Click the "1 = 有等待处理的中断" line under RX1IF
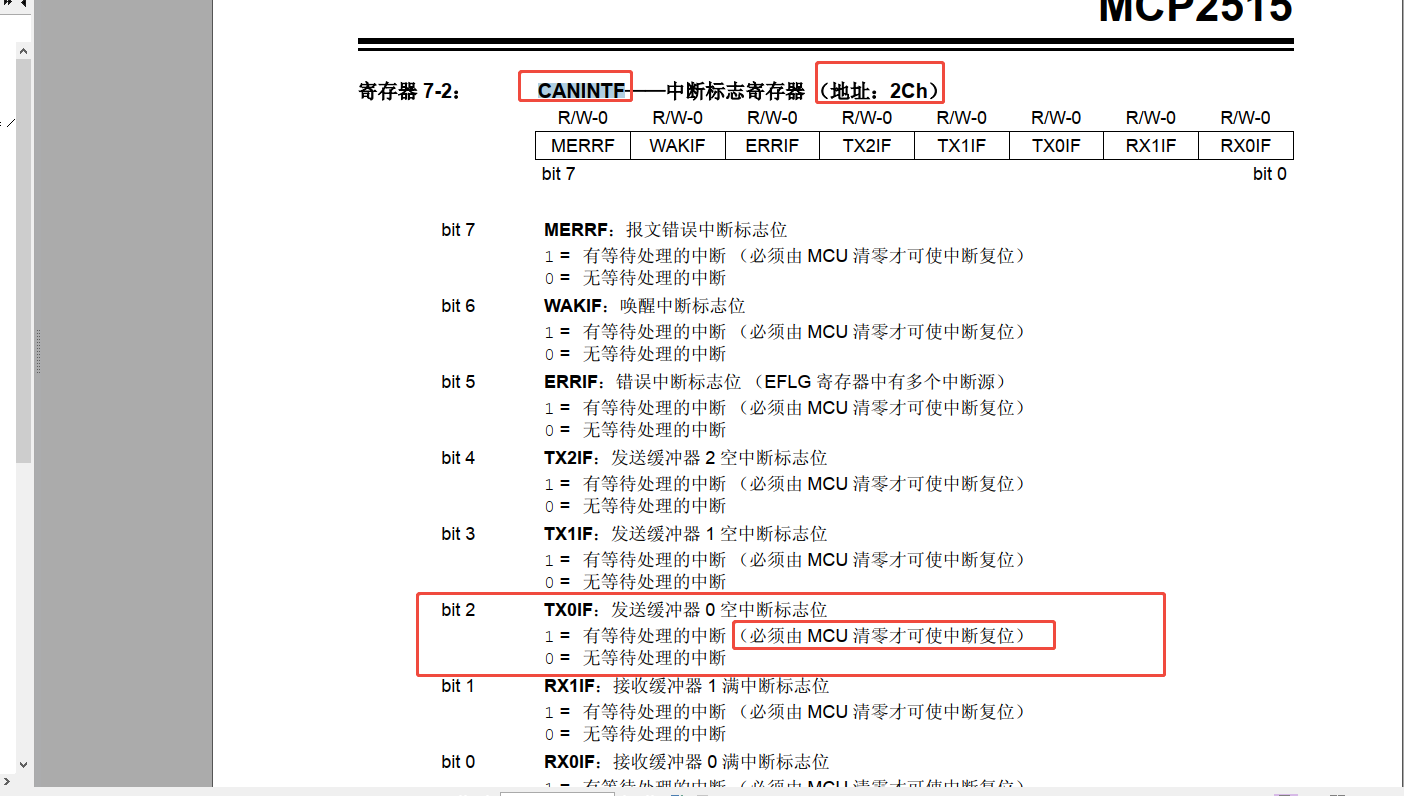This screenshot has width=1404, height=796. coord(786,712)
